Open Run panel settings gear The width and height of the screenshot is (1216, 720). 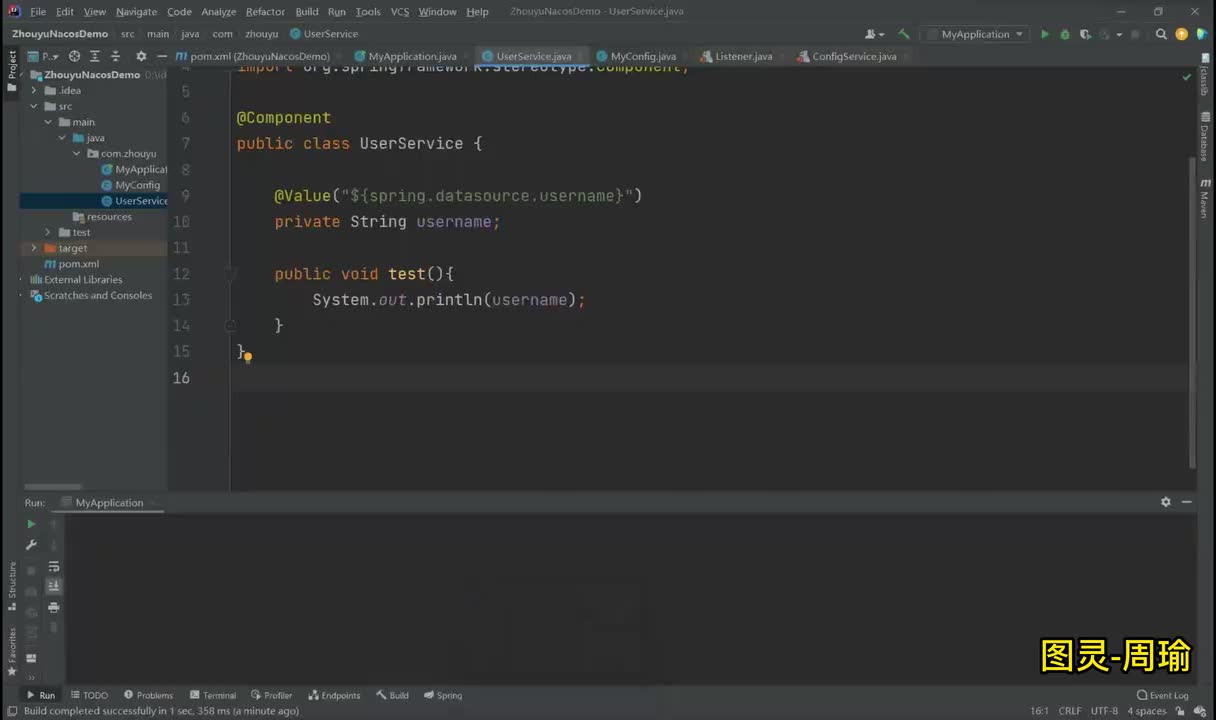point(1166,502)
